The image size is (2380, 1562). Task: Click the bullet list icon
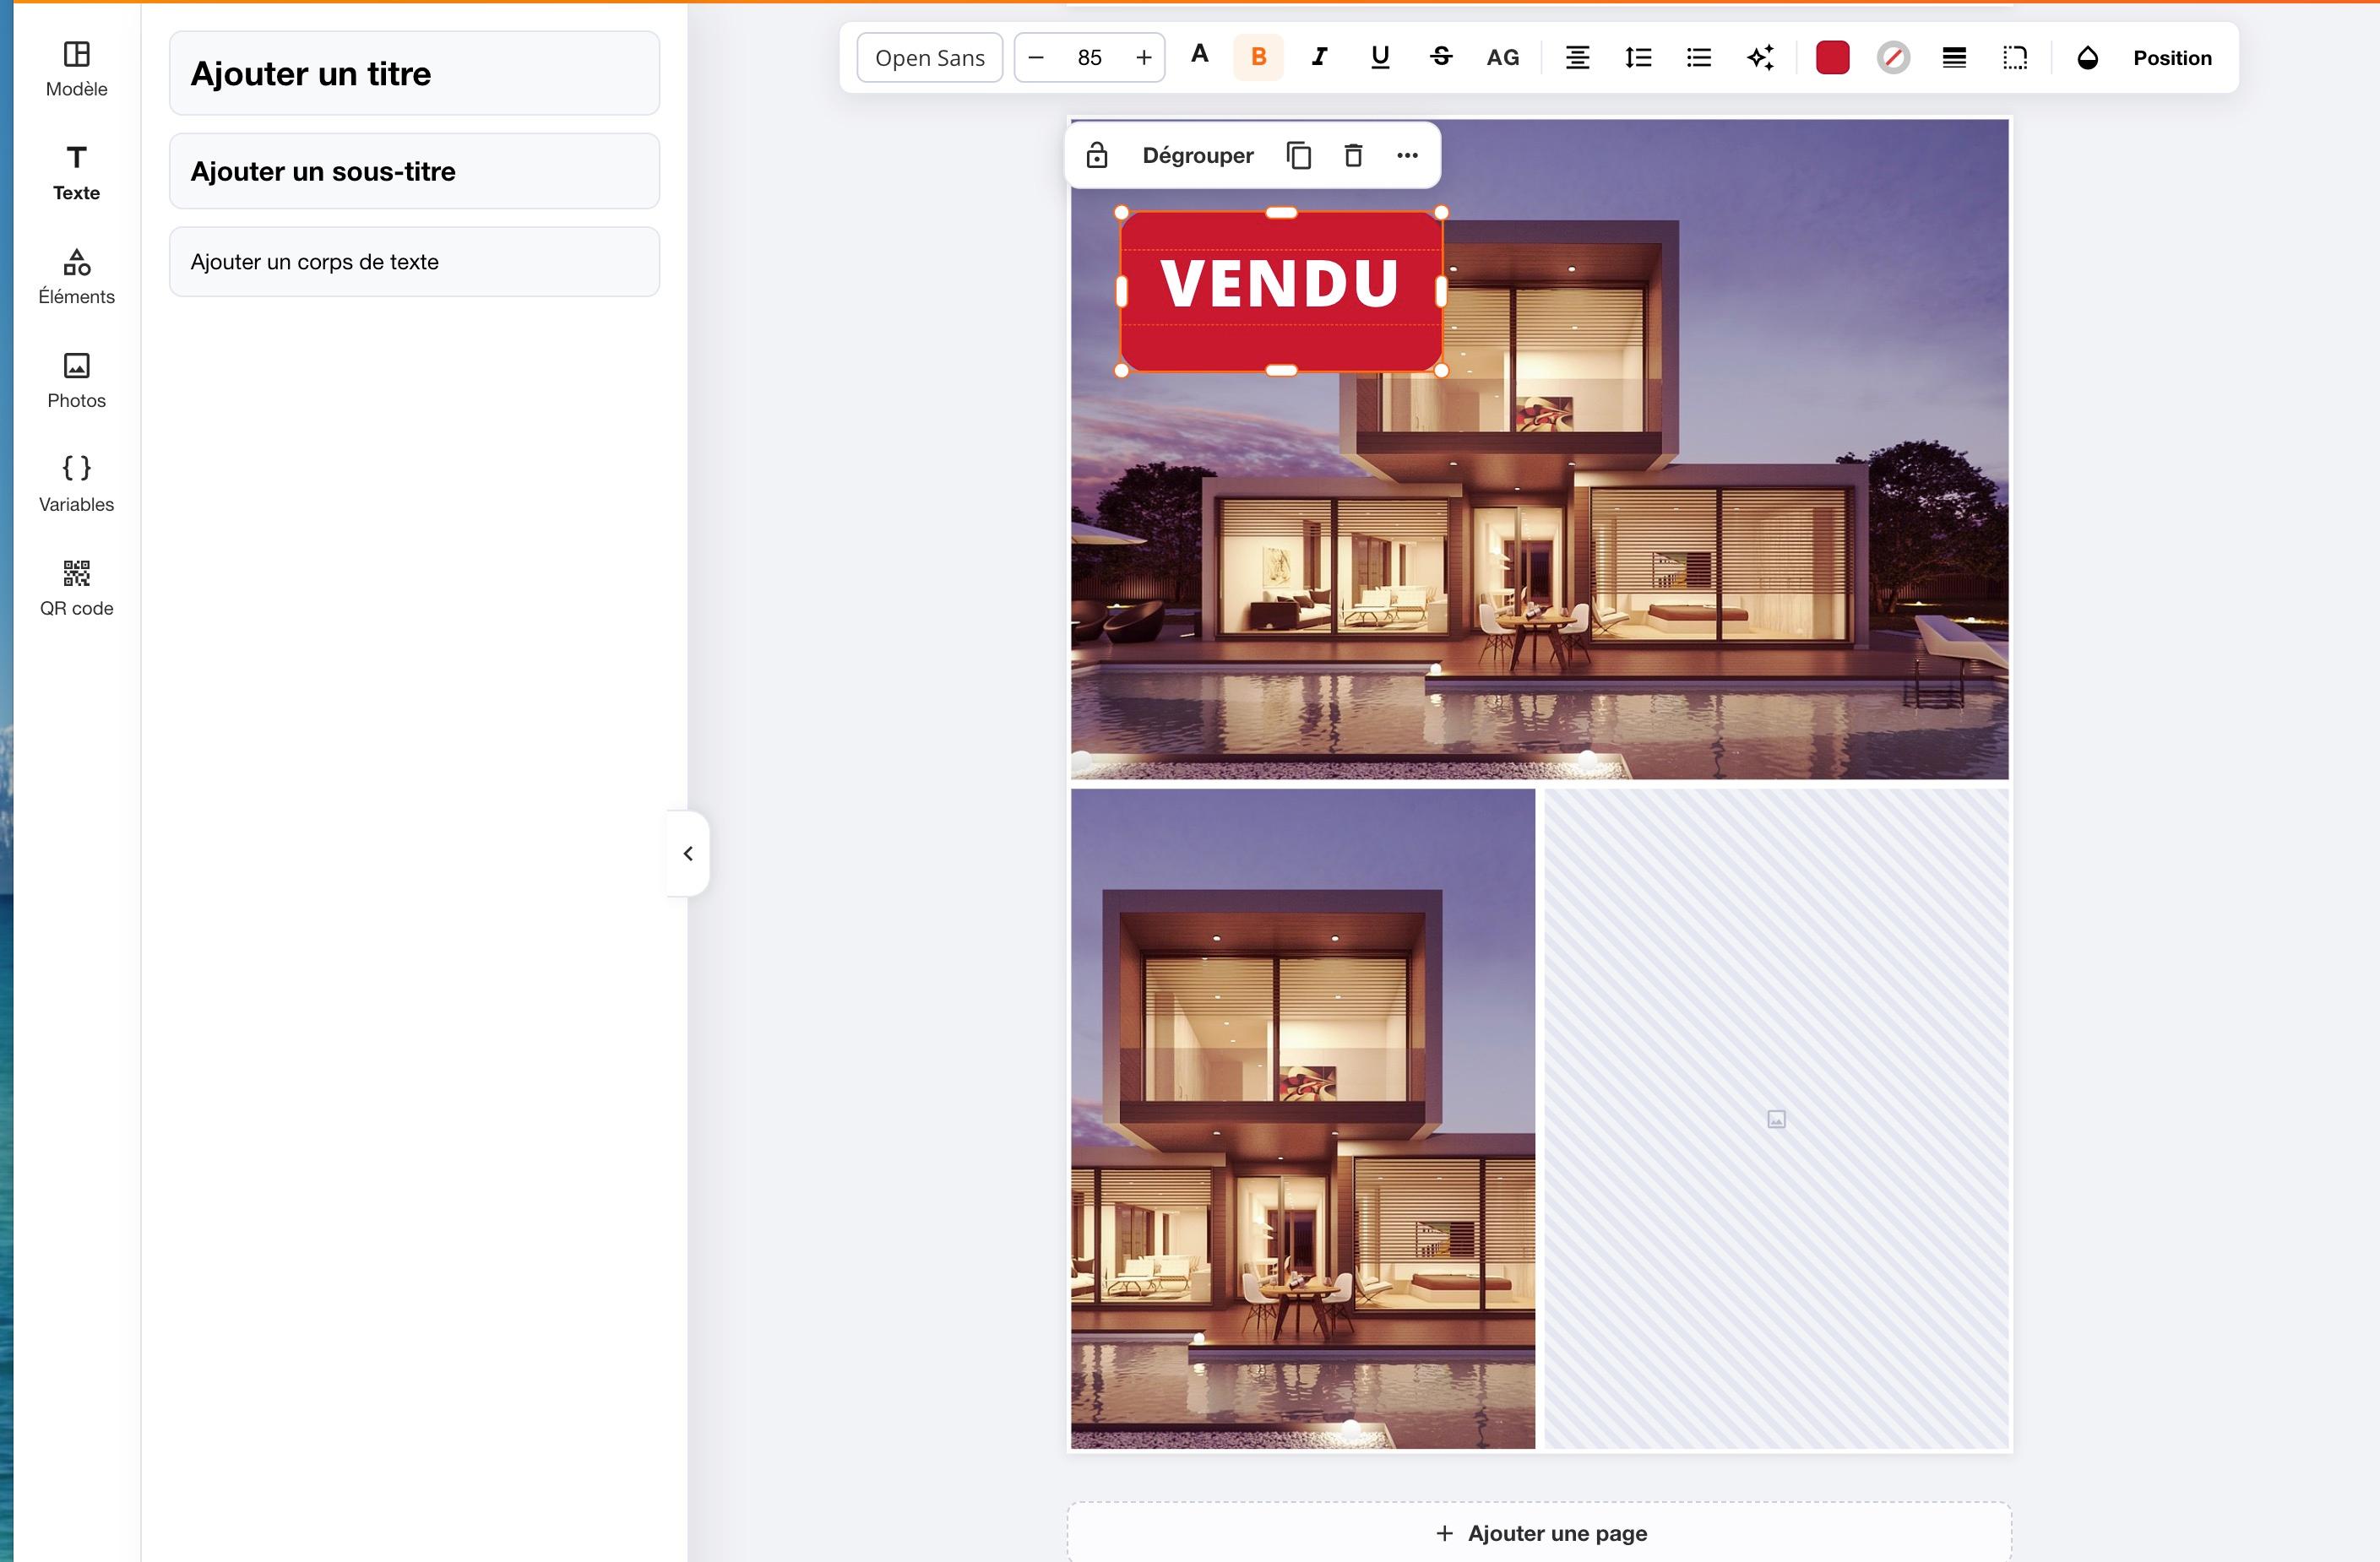pos(1699,57)
